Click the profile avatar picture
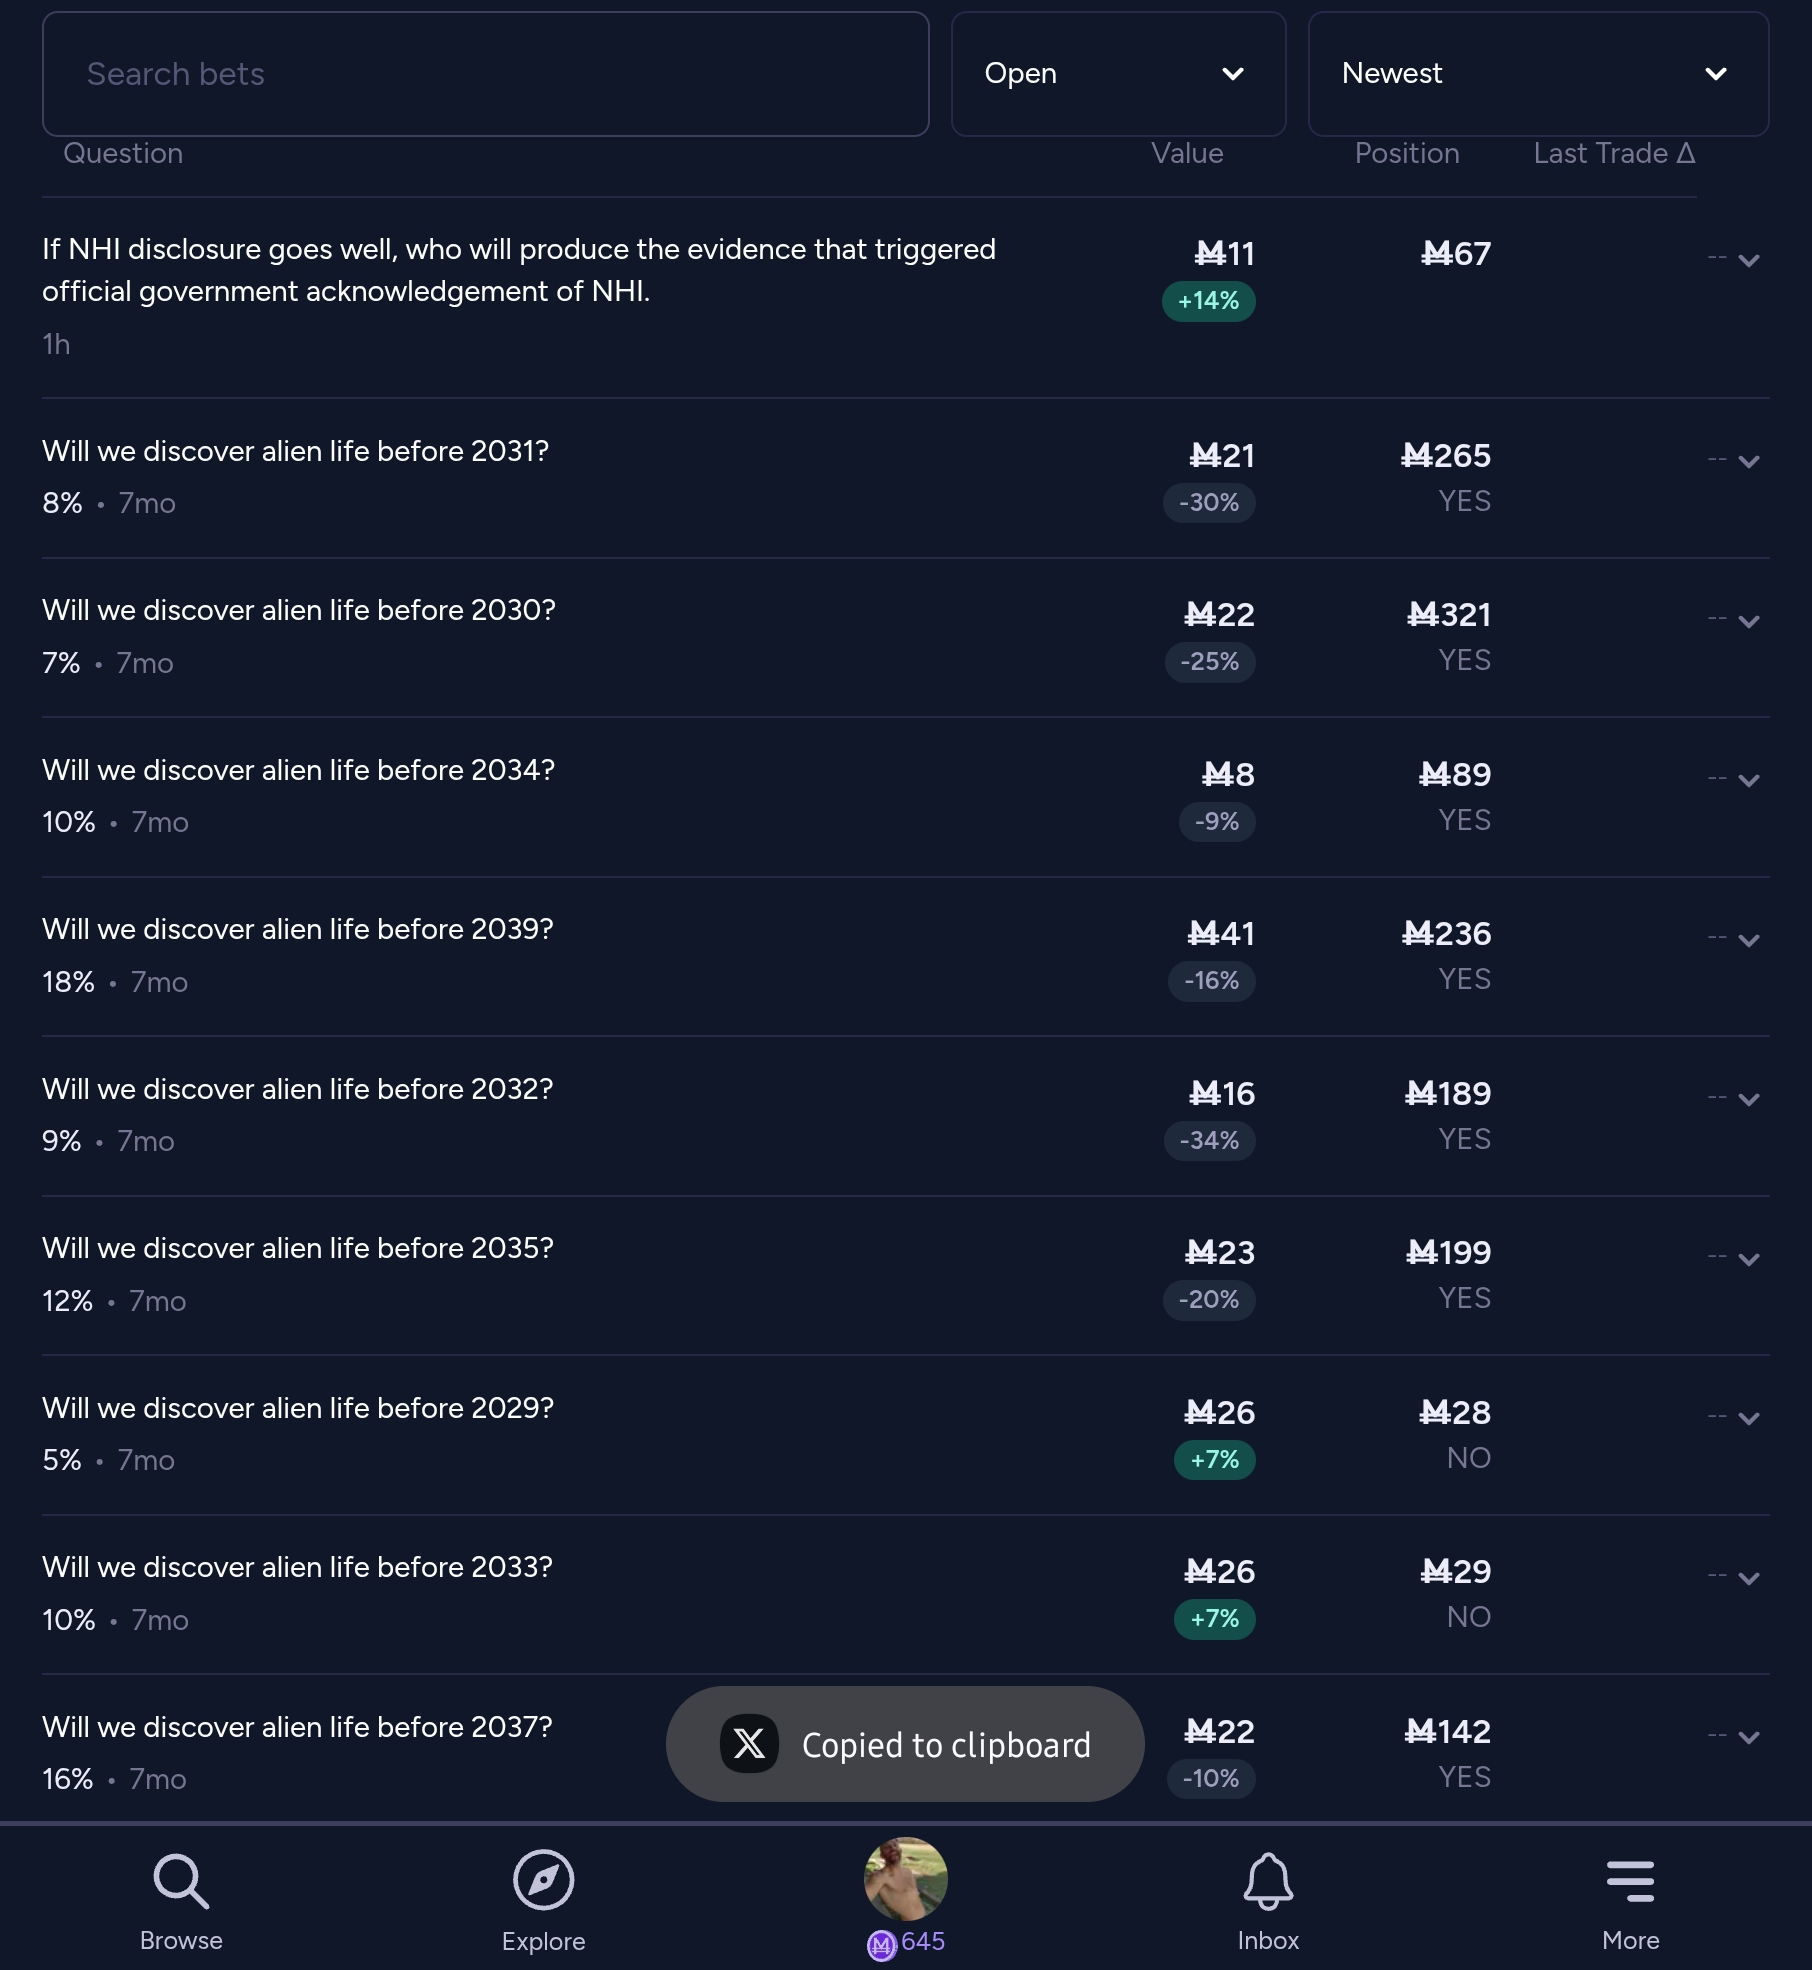 pyautogui.click(x=905, y=1879)
